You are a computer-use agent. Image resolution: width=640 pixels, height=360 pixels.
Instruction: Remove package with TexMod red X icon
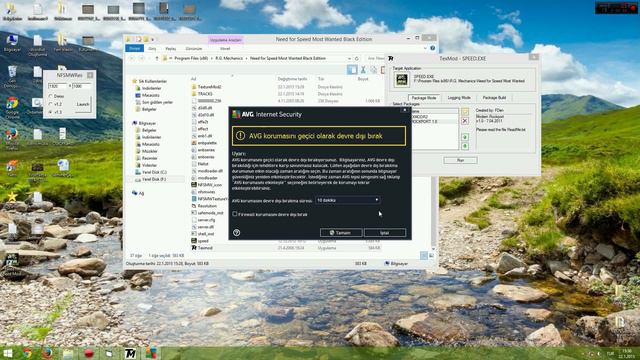click(464, 121)
